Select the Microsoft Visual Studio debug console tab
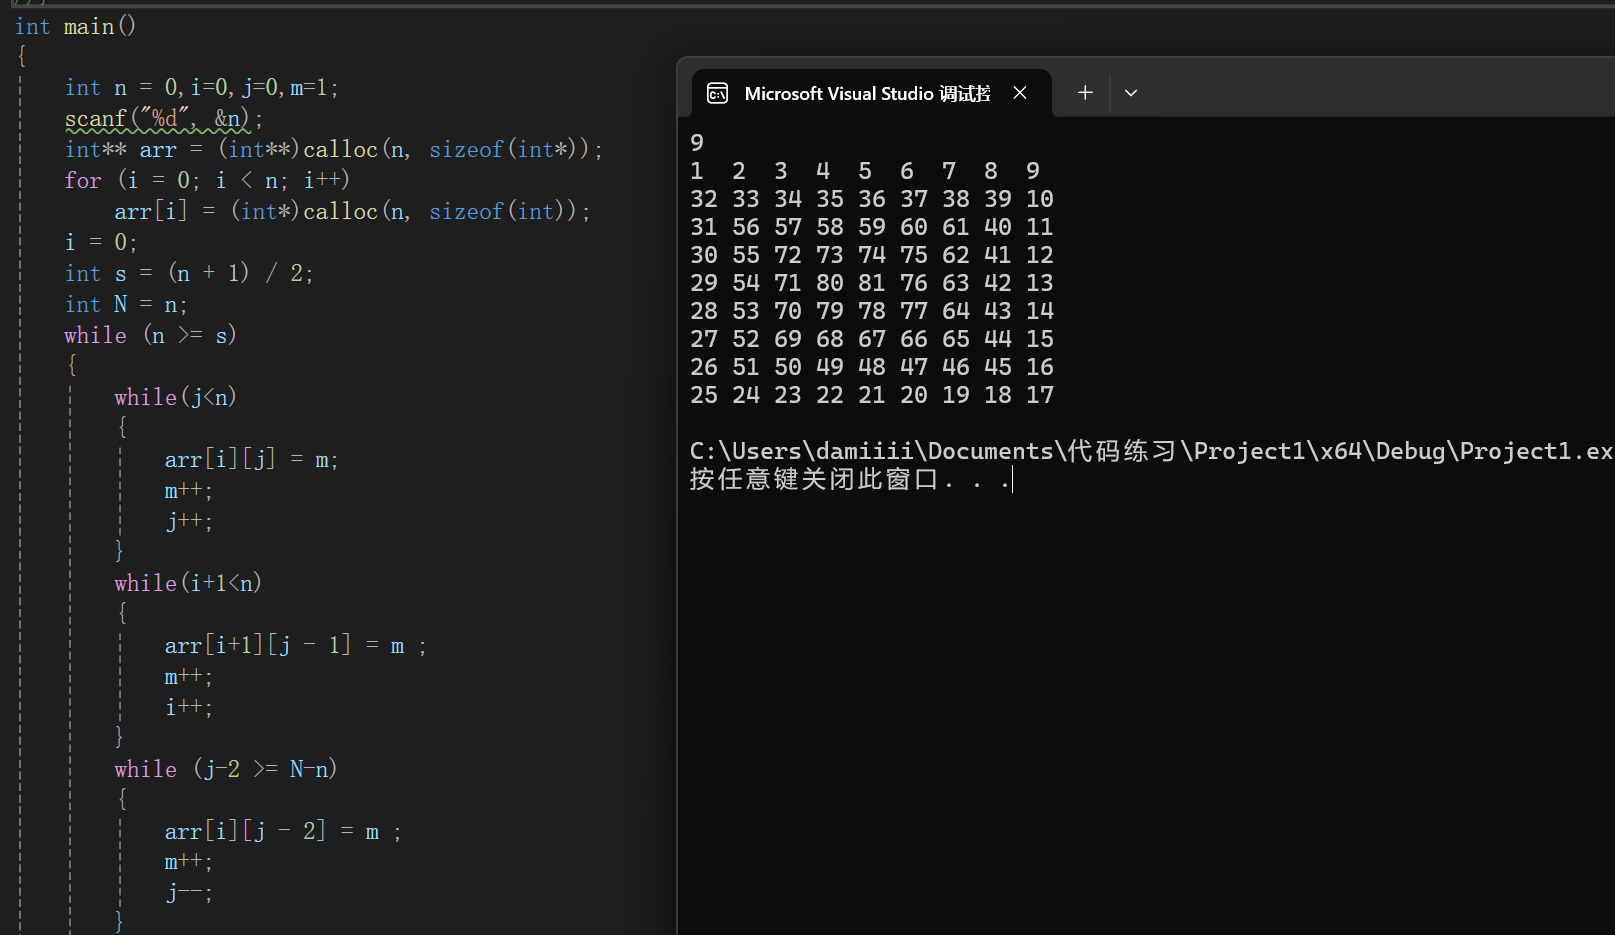This screenshot has height=935, width=1615. click(870, 93)
